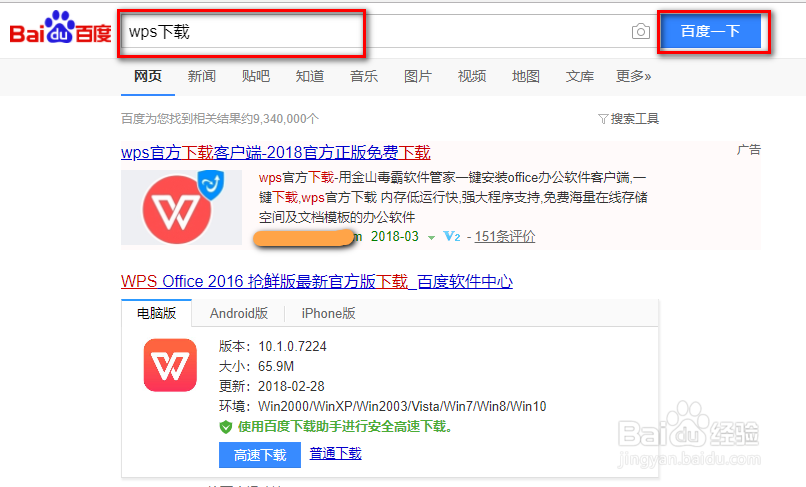
Task: Click the 广告 label
Action: [x=748, y=150]
